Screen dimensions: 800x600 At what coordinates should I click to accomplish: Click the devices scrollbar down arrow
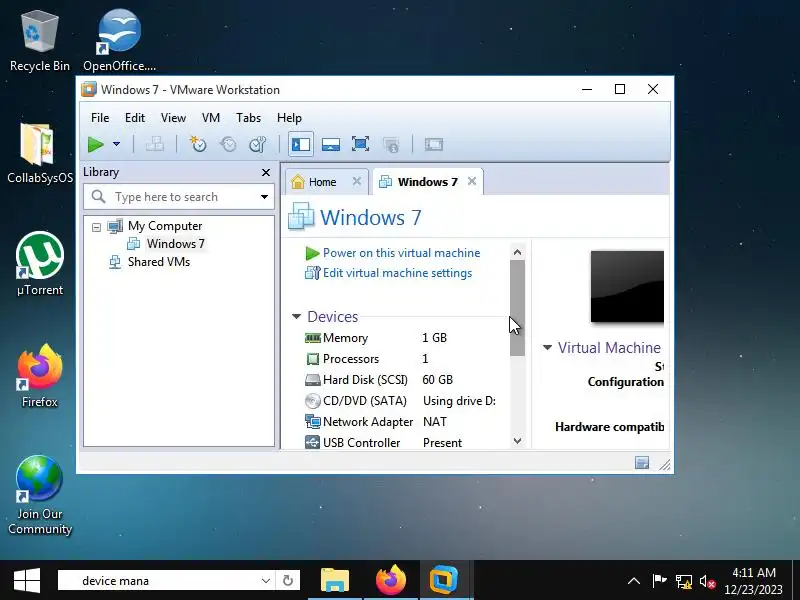coord(517,441)
